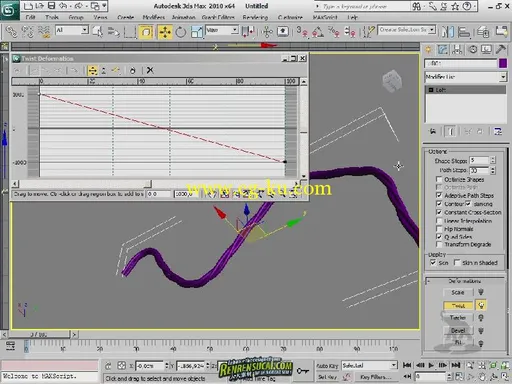This screenshot has height=384, width=512.
Task: Click Path Steps spinner arrows
Action: [x=493, y=170]
